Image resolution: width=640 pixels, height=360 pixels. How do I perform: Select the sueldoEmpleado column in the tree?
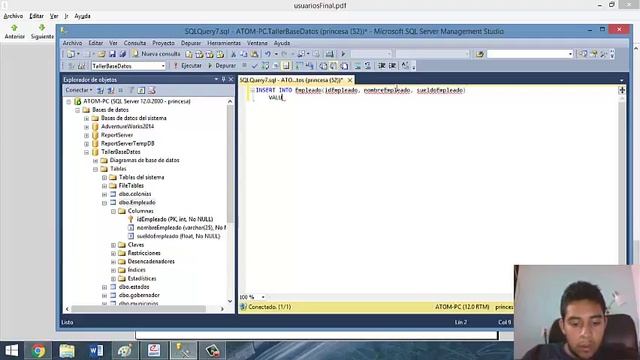(178, 236)
